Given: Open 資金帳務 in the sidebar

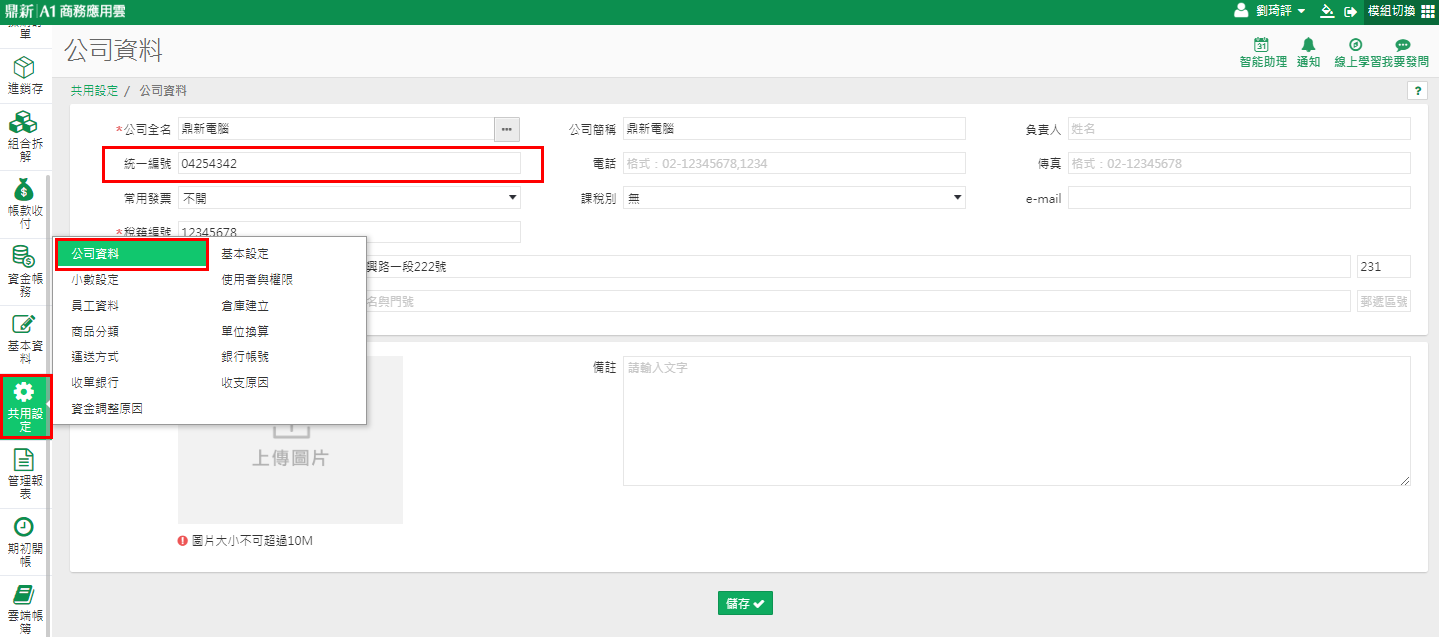Looking at the screenshot, I should tap(25, 272).
